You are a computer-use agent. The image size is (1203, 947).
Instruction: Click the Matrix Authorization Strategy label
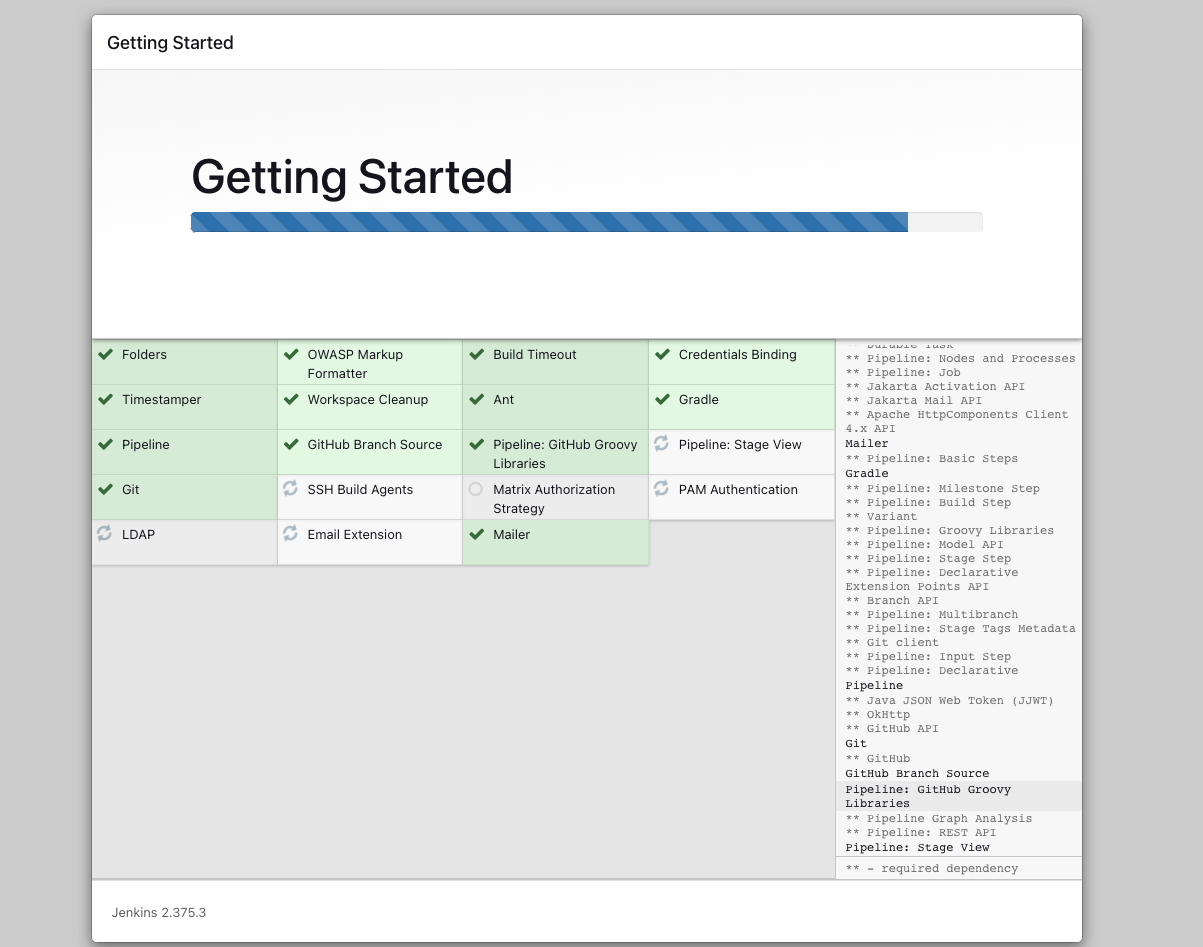554,499
